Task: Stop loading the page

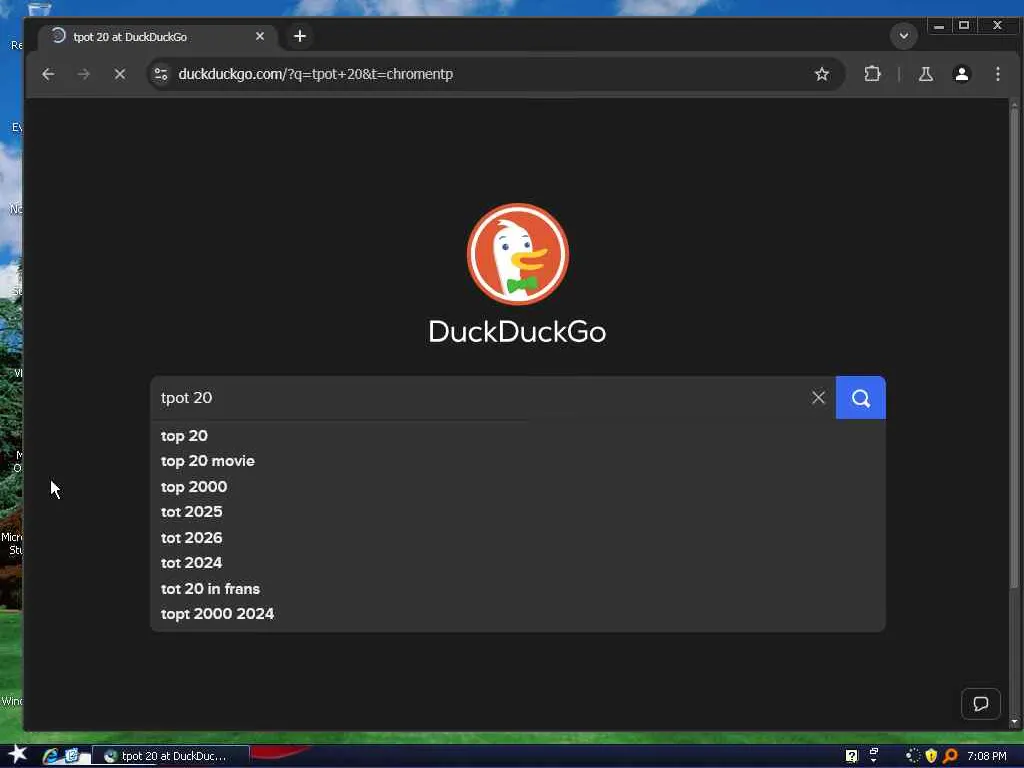Action: pos(120,74)
